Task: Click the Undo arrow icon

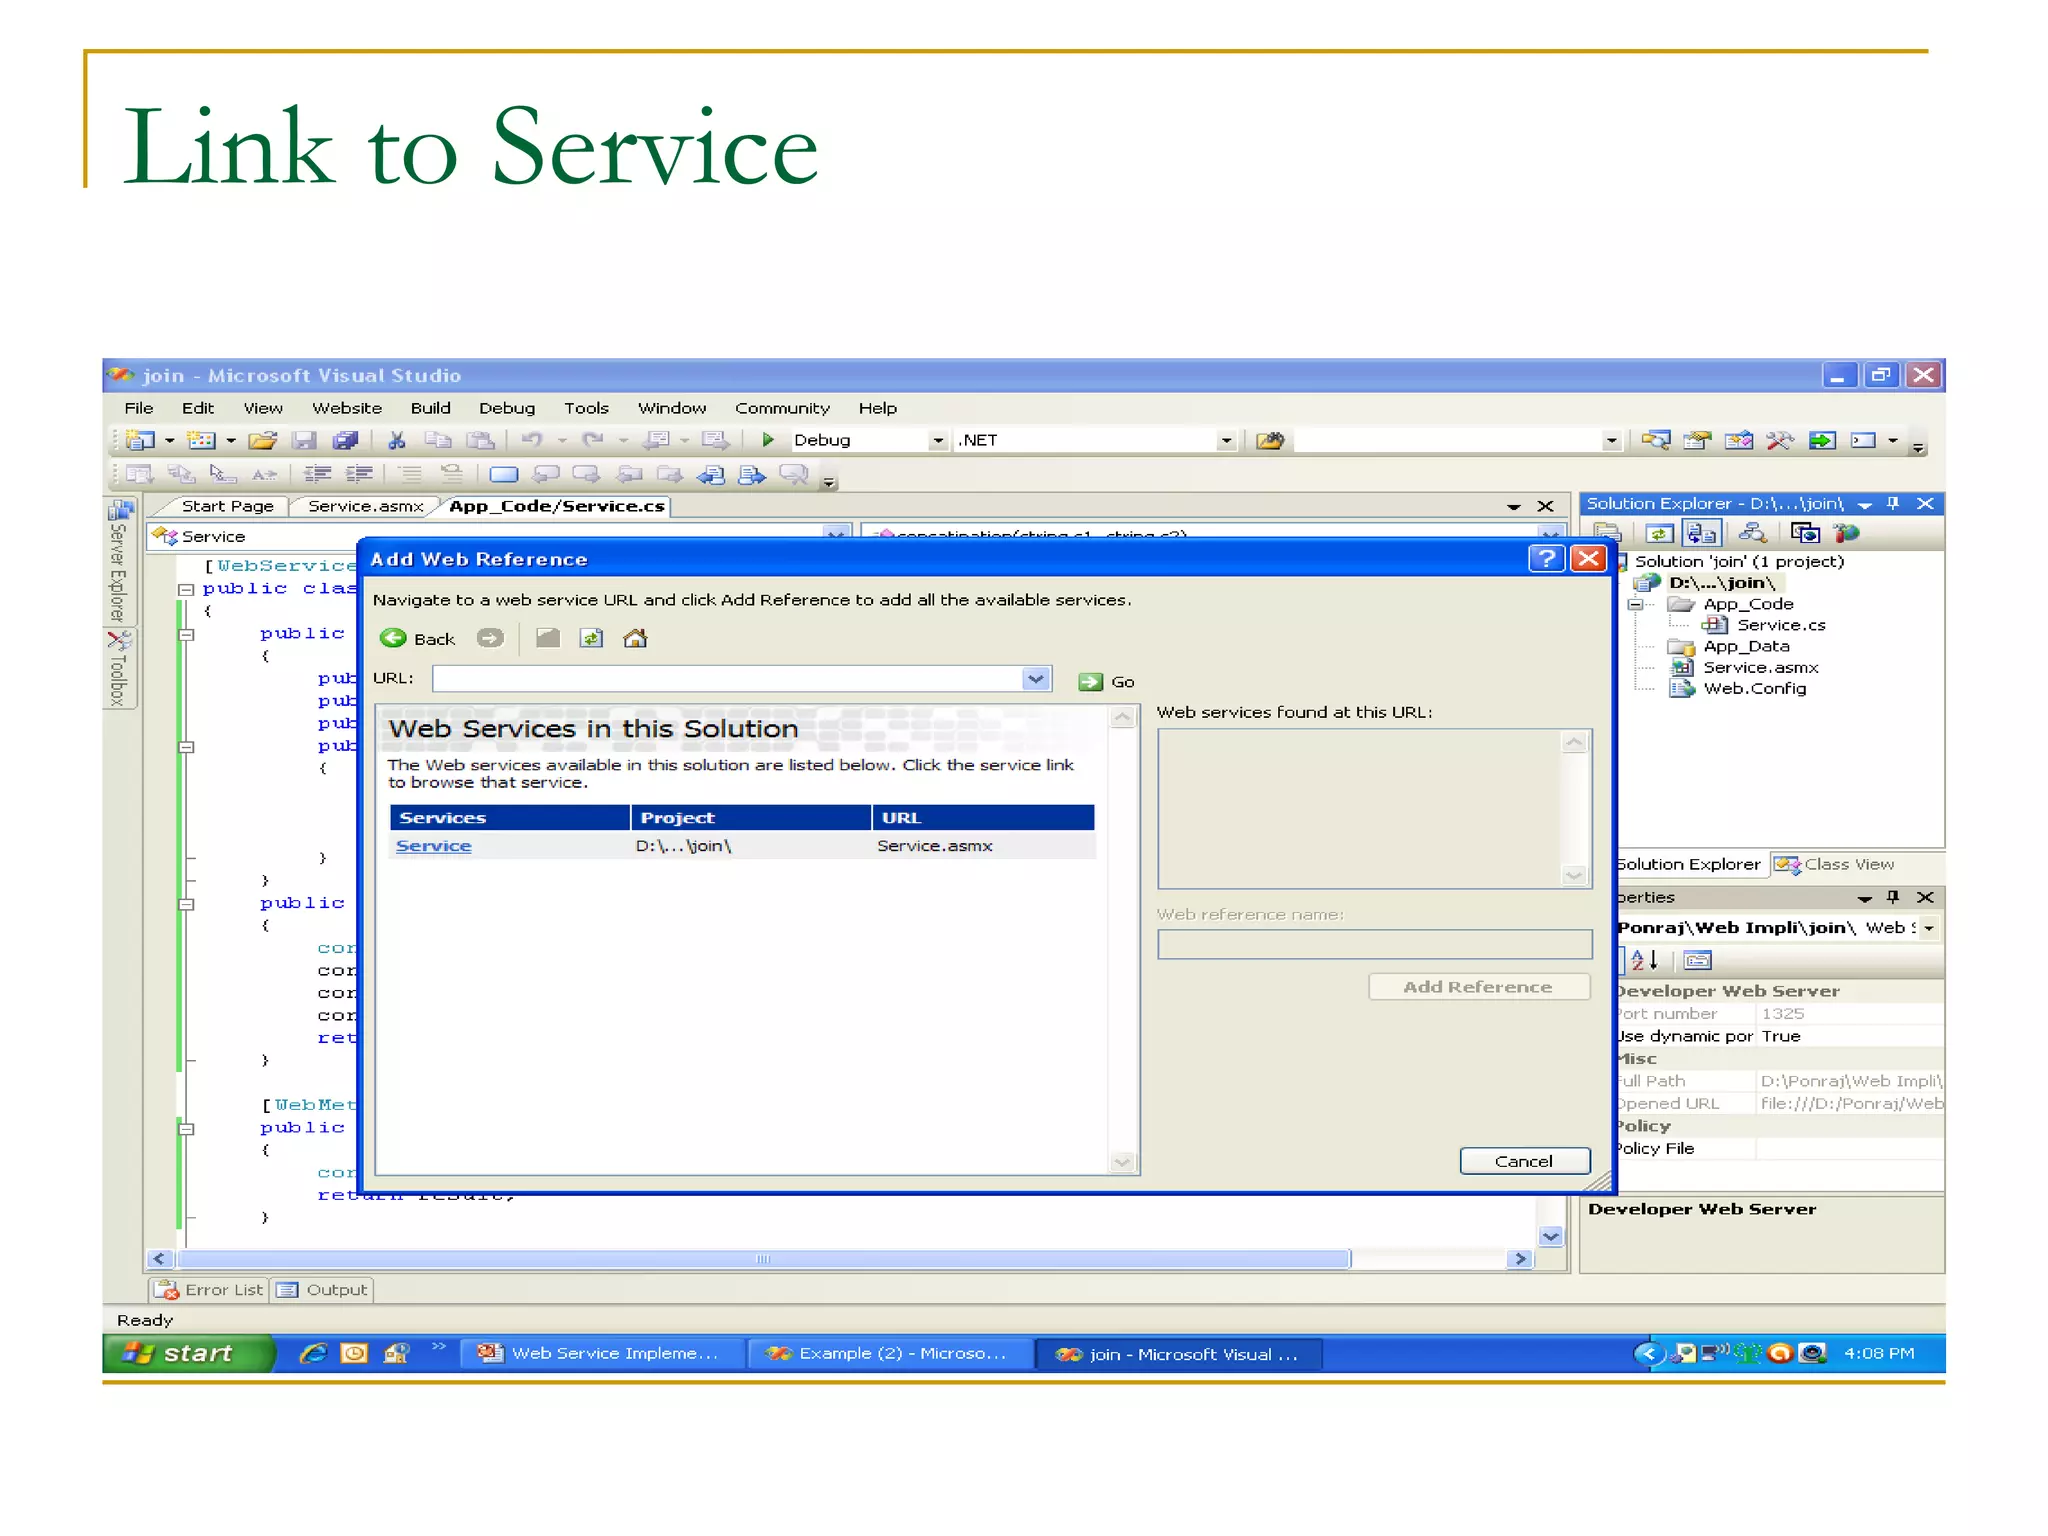Action: click(532, 441)
